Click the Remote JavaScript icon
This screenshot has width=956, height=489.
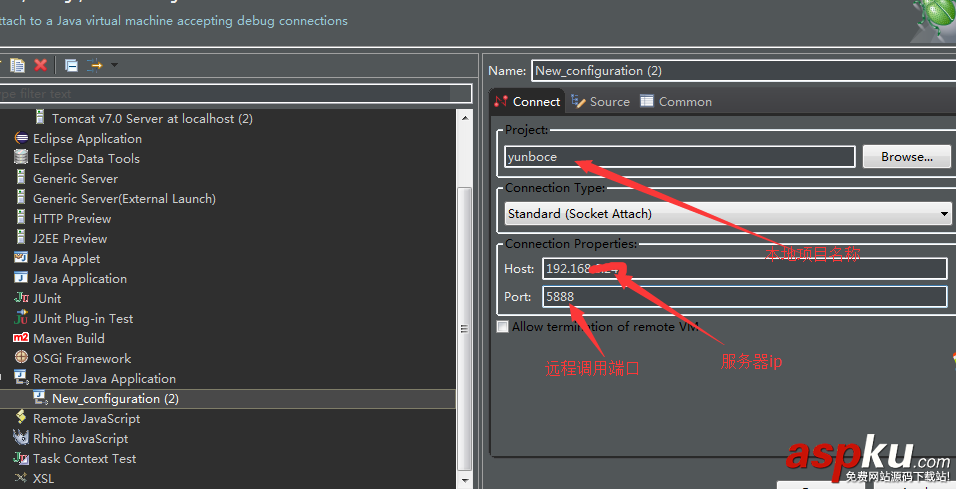21,418
